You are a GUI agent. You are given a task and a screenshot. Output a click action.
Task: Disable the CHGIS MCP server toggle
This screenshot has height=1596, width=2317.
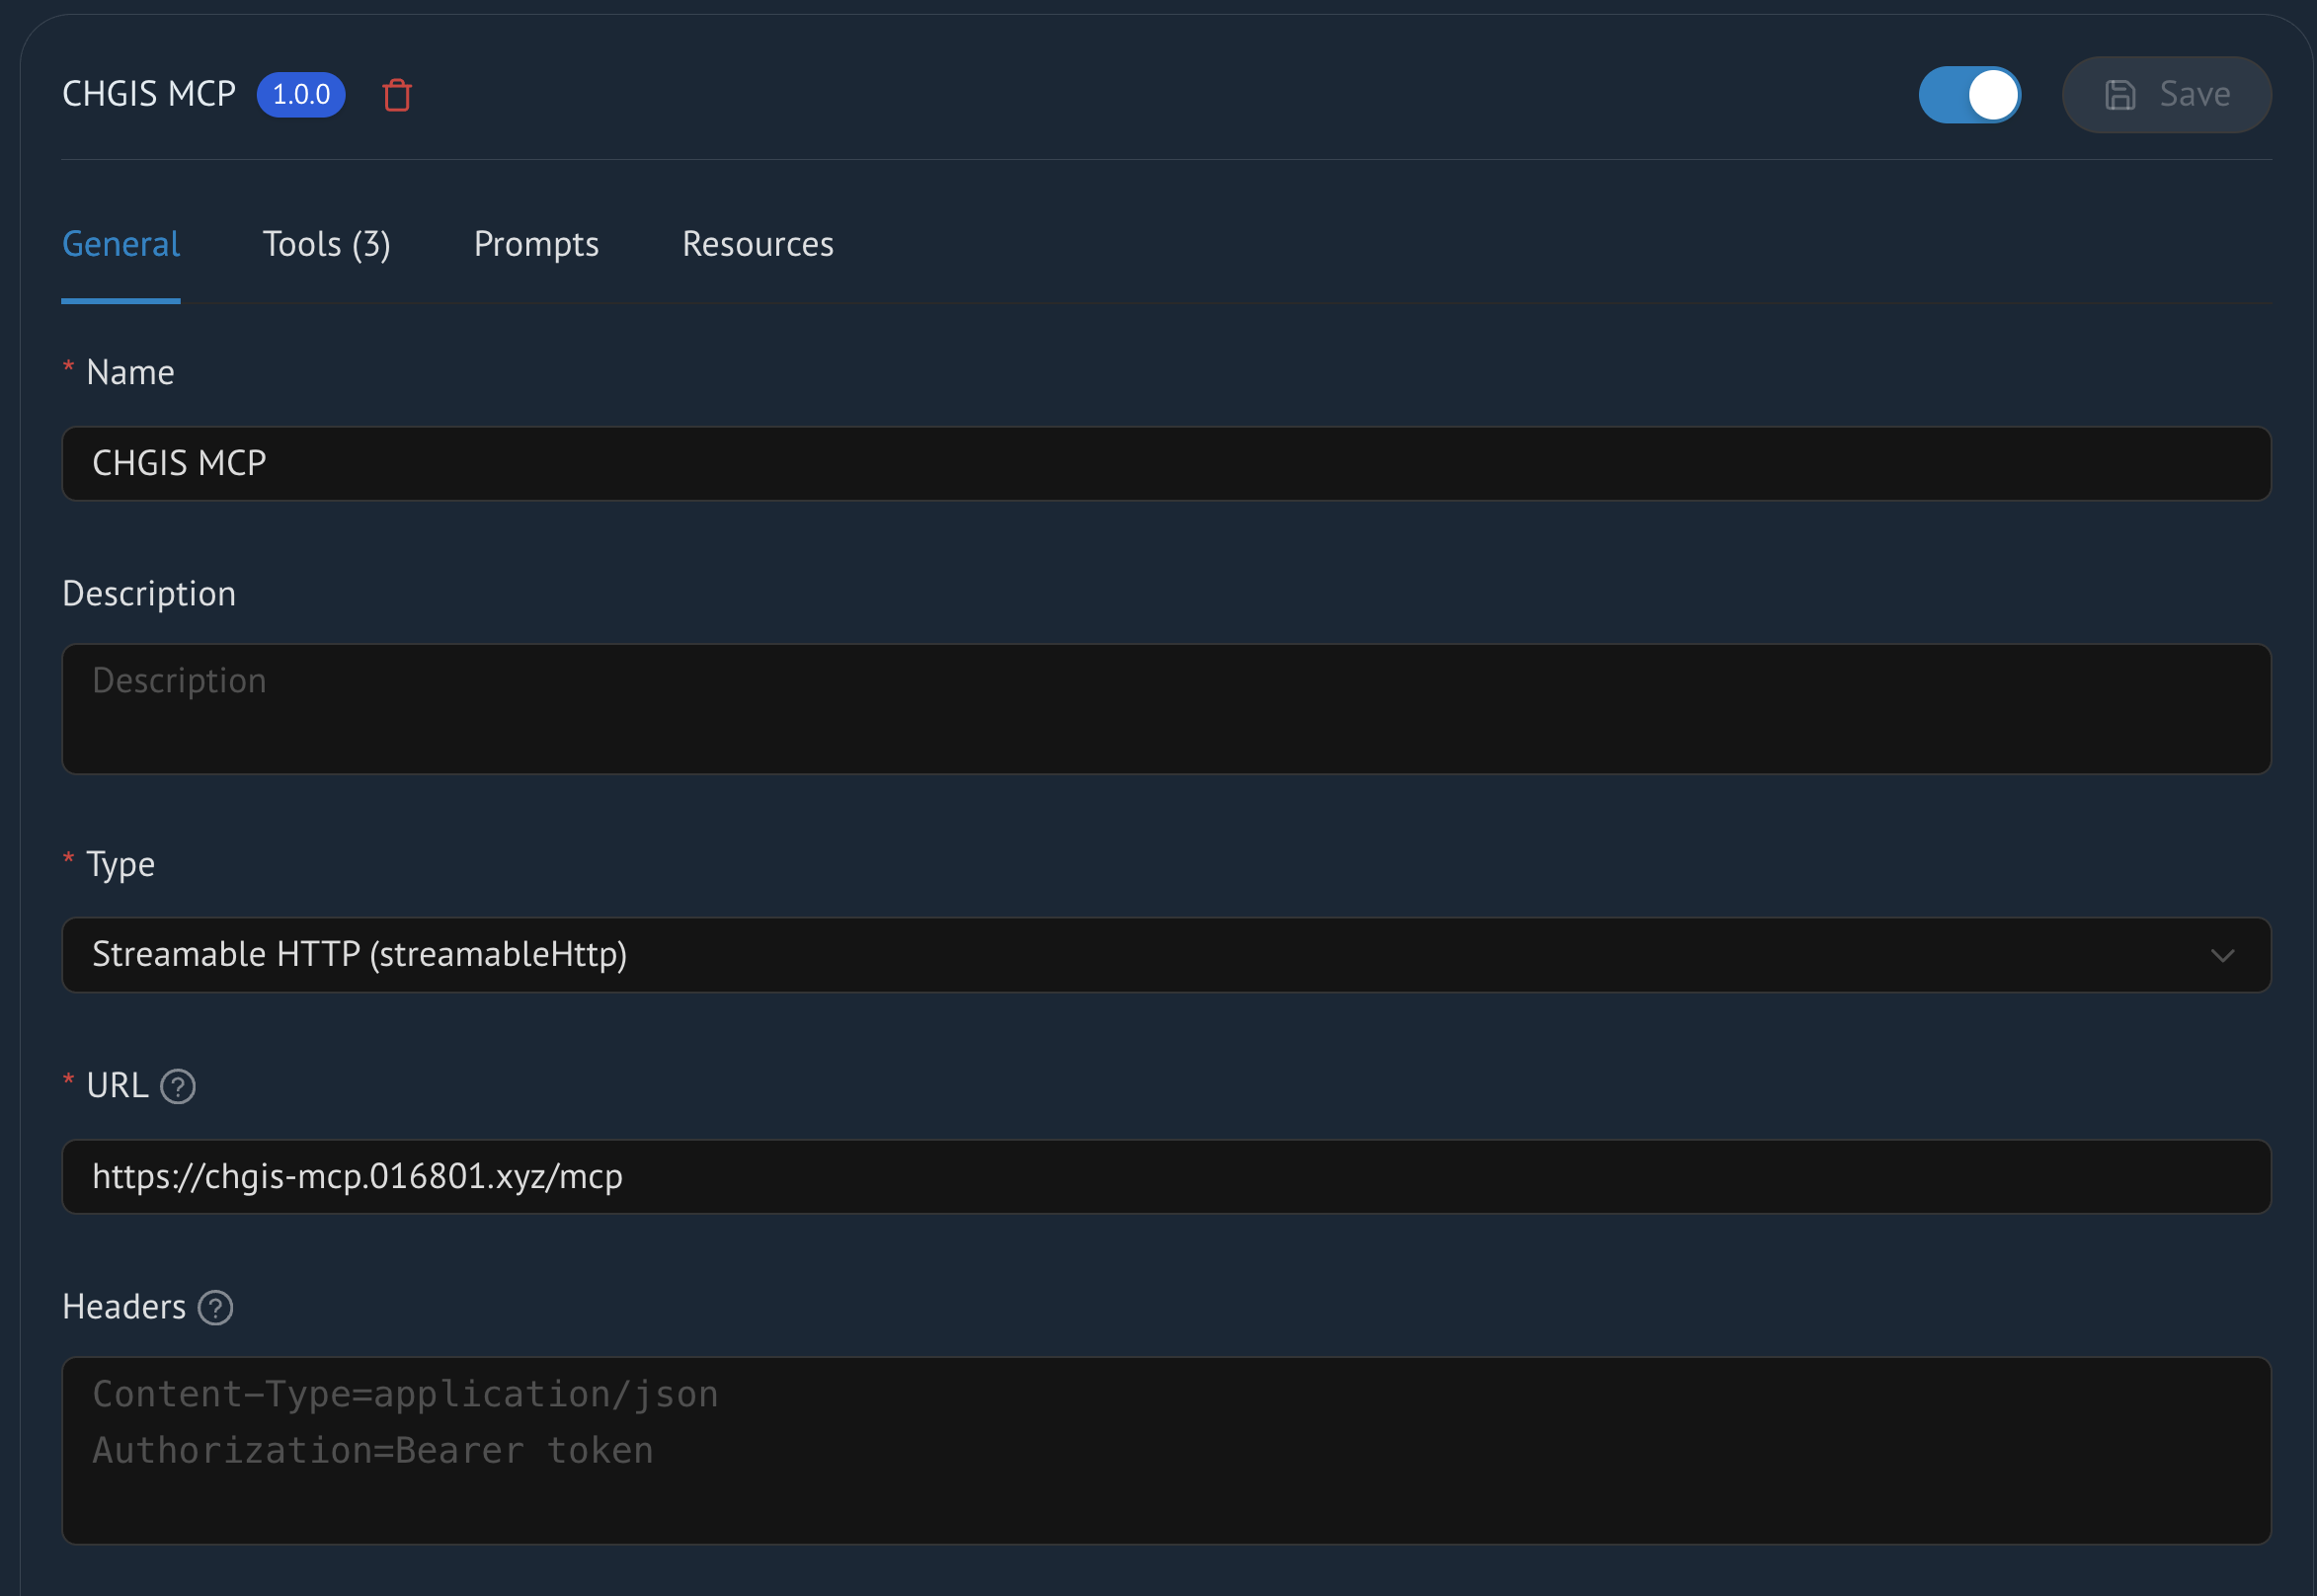click(1968, 95)
